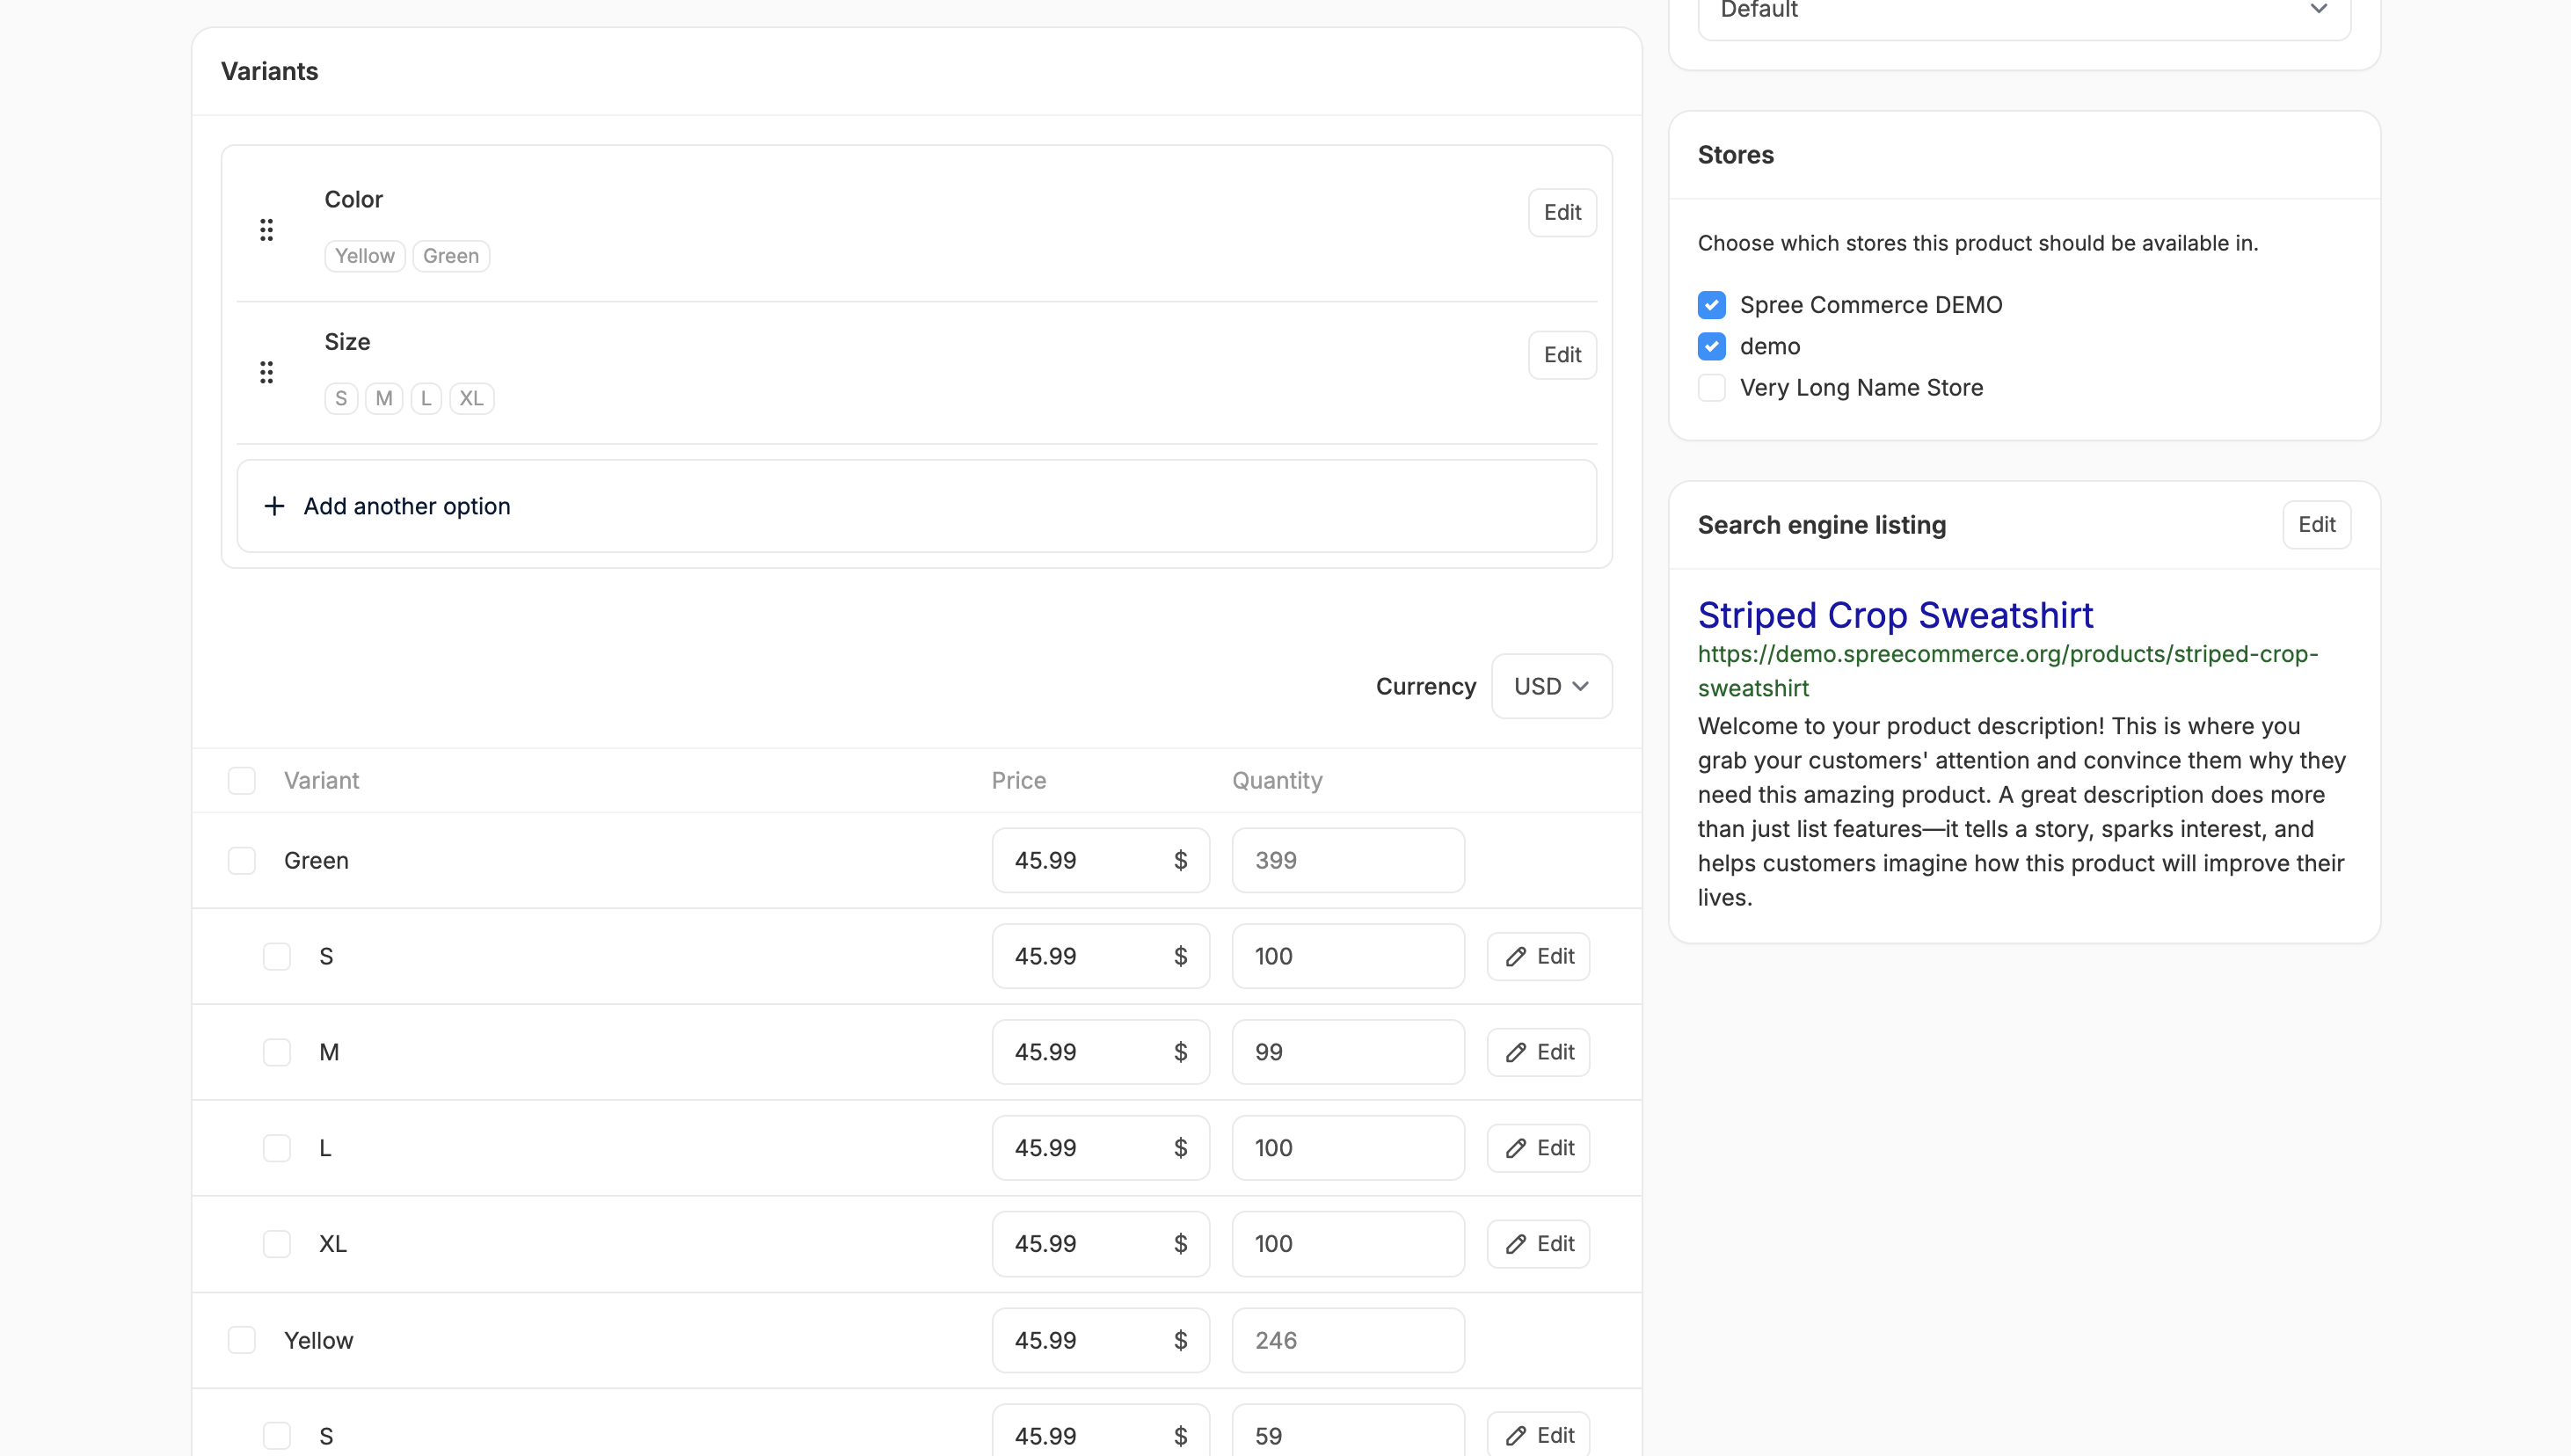
Task: Edit the Size option
Action: pyautogui.click(x=1562, y=355)
